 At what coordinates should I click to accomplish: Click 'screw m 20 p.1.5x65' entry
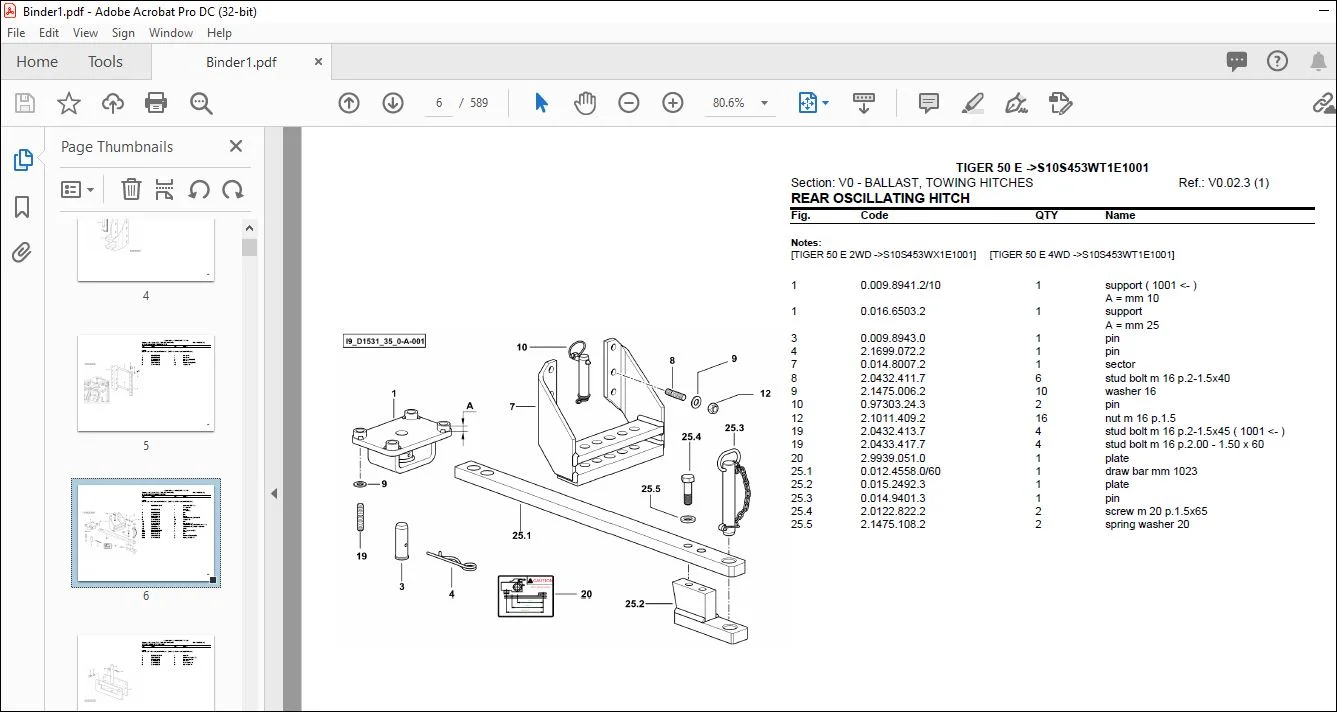click(x=1156, y=511)
